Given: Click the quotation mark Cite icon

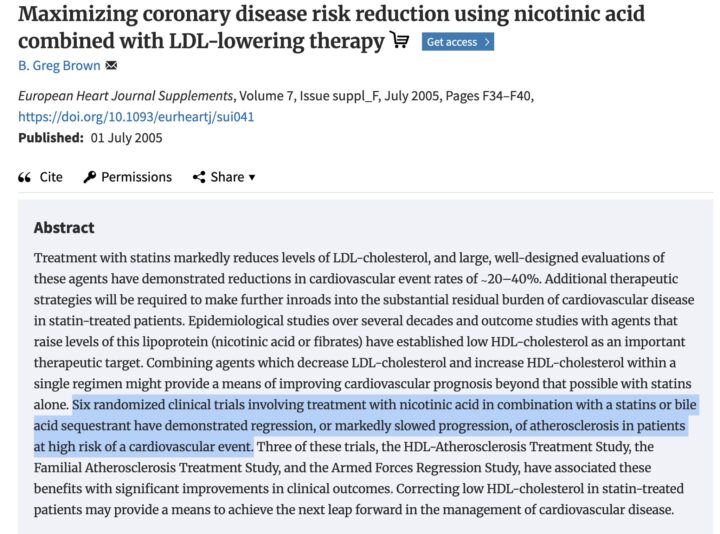Looking at the screenshot, I should pyautogui.click(x=25, y=177).
